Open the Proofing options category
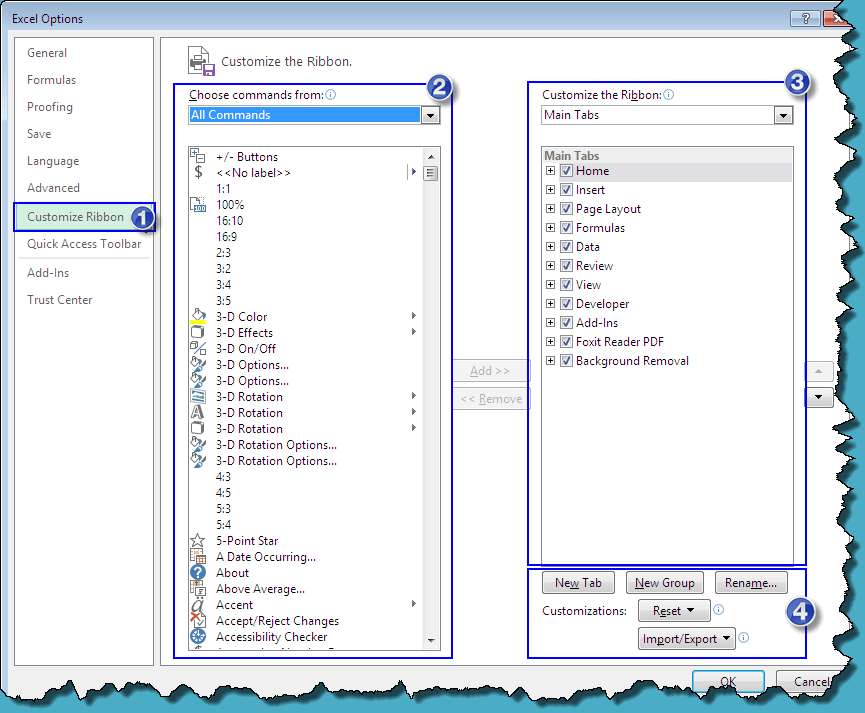 pyautogui.click(x=50, y=107)
